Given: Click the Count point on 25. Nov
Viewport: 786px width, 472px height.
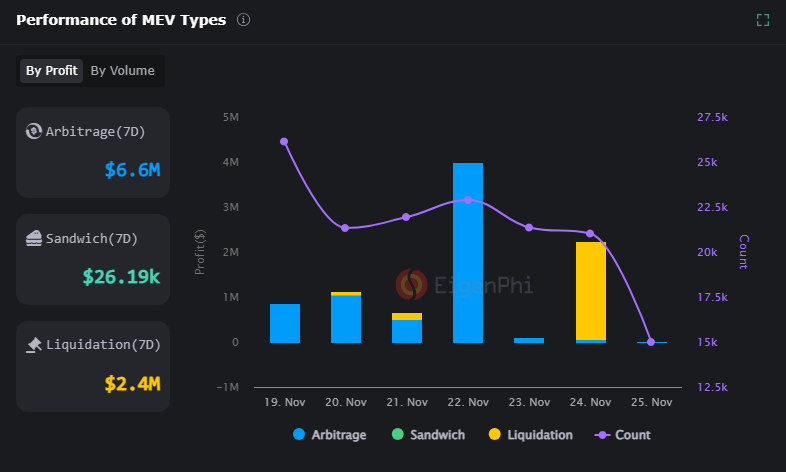Looking at the screenshot, I should [x=651, y=342].
